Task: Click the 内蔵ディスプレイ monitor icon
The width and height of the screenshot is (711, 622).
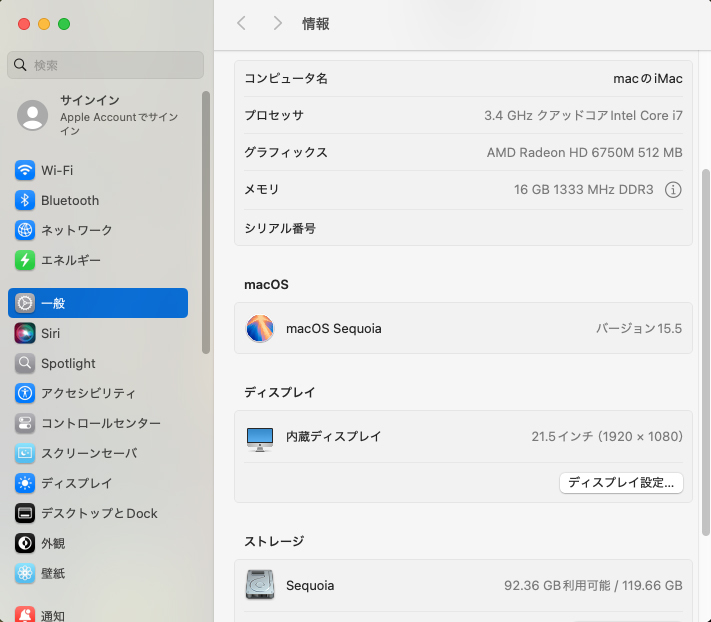Action: pyautogui.click(x=260, y=439)
